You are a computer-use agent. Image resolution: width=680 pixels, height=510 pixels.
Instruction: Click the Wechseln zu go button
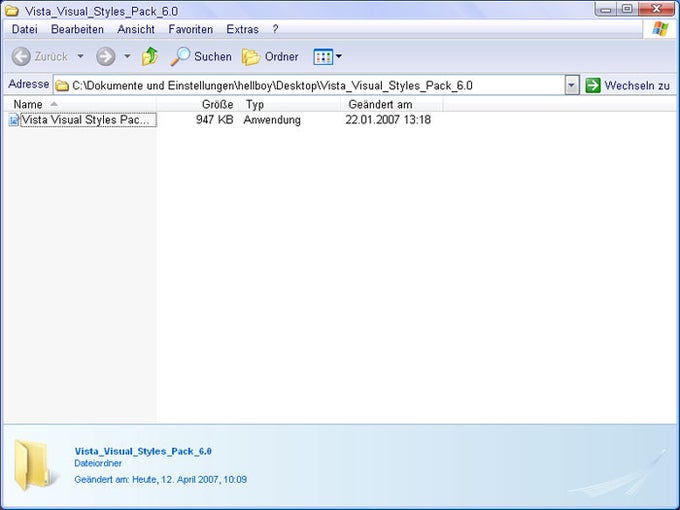[x=628, y=85]
